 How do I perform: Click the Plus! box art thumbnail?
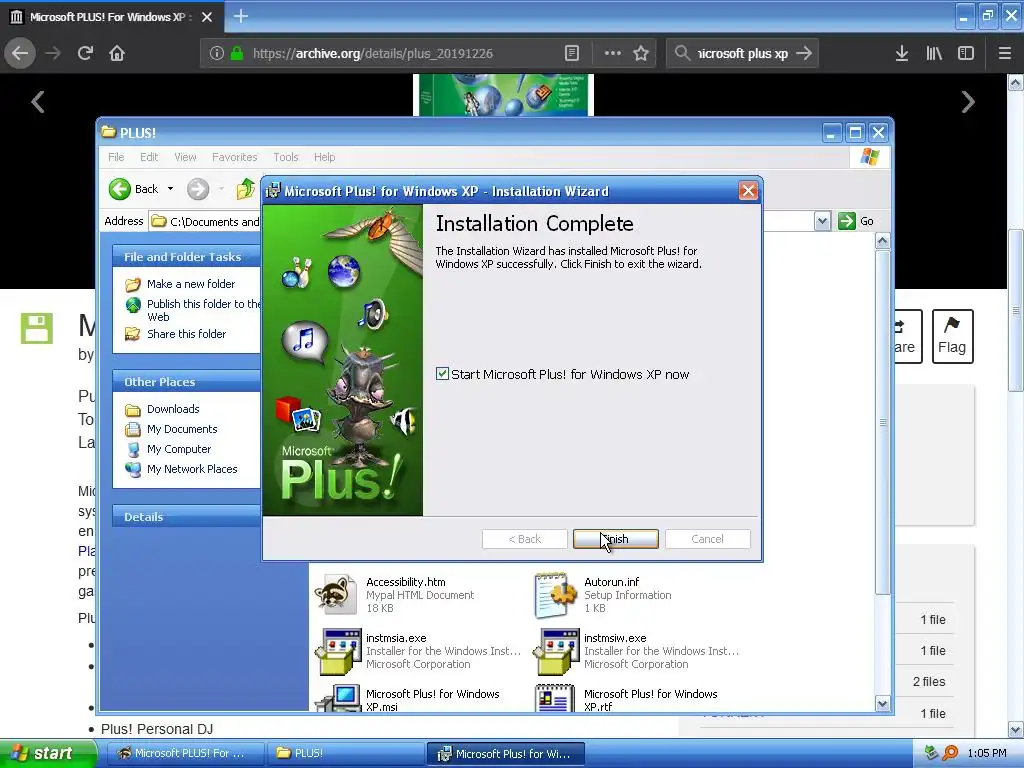pyautogui.click(x=503, y=95)
